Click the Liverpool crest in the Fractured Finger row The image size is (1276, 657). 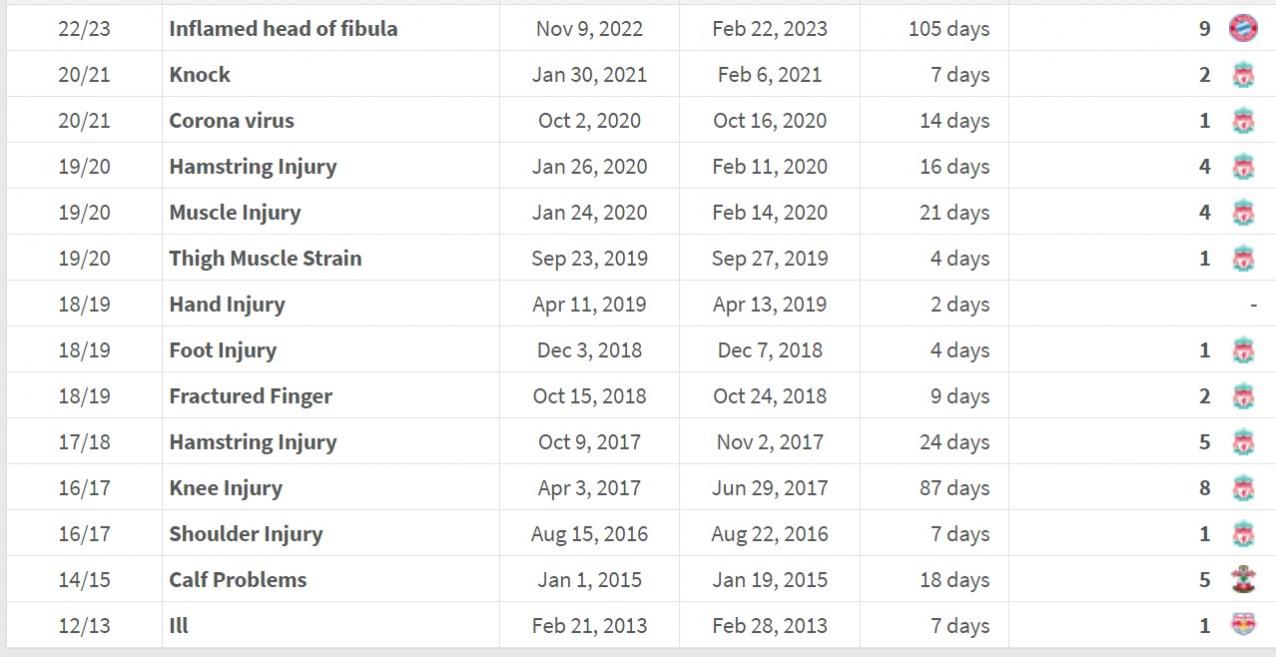click(1243, 396)
